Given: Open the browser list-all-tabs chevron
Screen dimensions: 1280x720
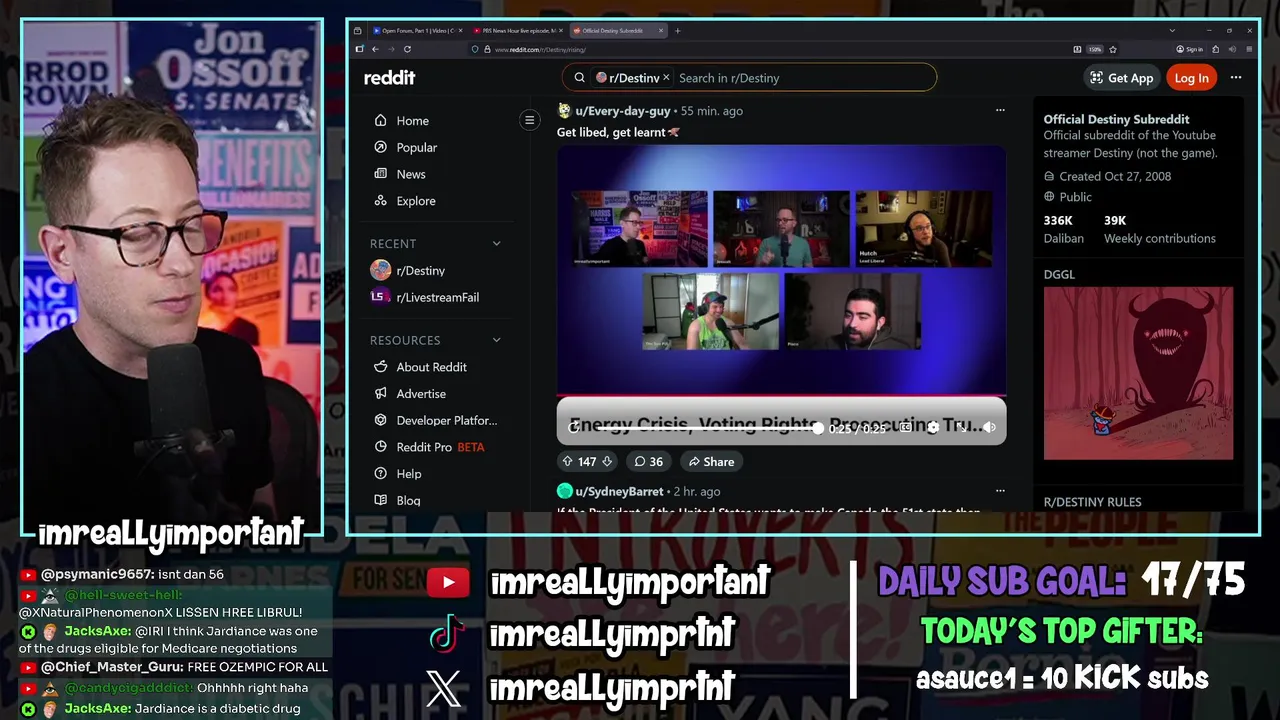Looking at the screenshot, I should point(1172,31).
